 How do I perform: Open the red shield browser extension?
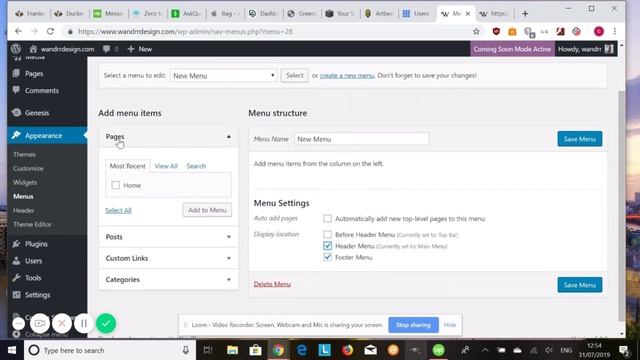496,31
